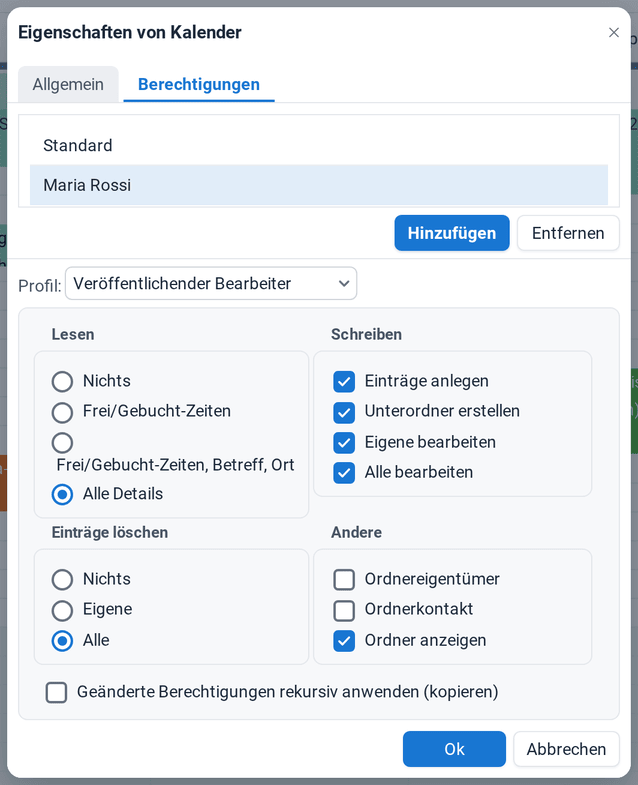Toggle Unterordner erstellen checkbox
Viewport: 638px width, 785px height.
pyautogui.click(x=344, y=412)
